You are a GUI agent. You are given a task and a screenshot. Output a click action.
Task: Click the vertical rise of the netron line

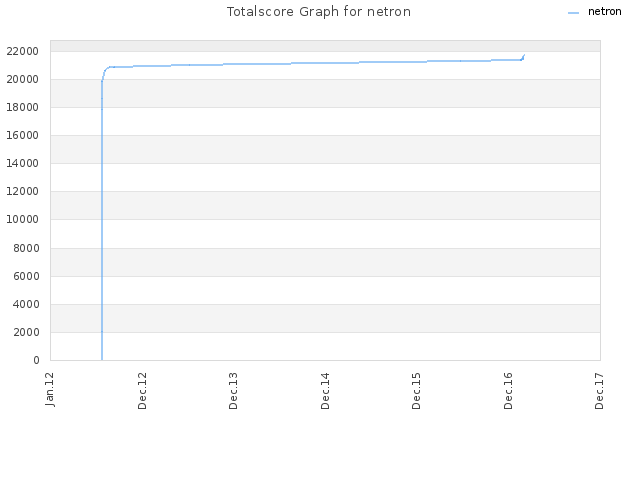(102, 220)
